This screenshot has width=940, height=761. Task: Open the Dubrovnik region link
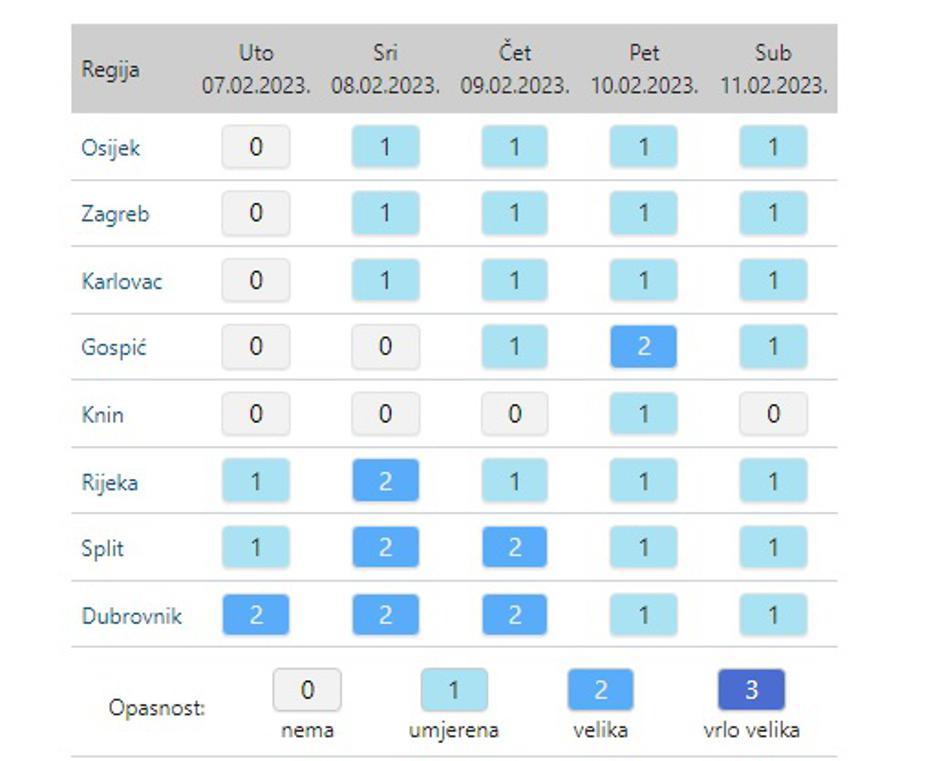pyautogui.click(x=131, y=616)
